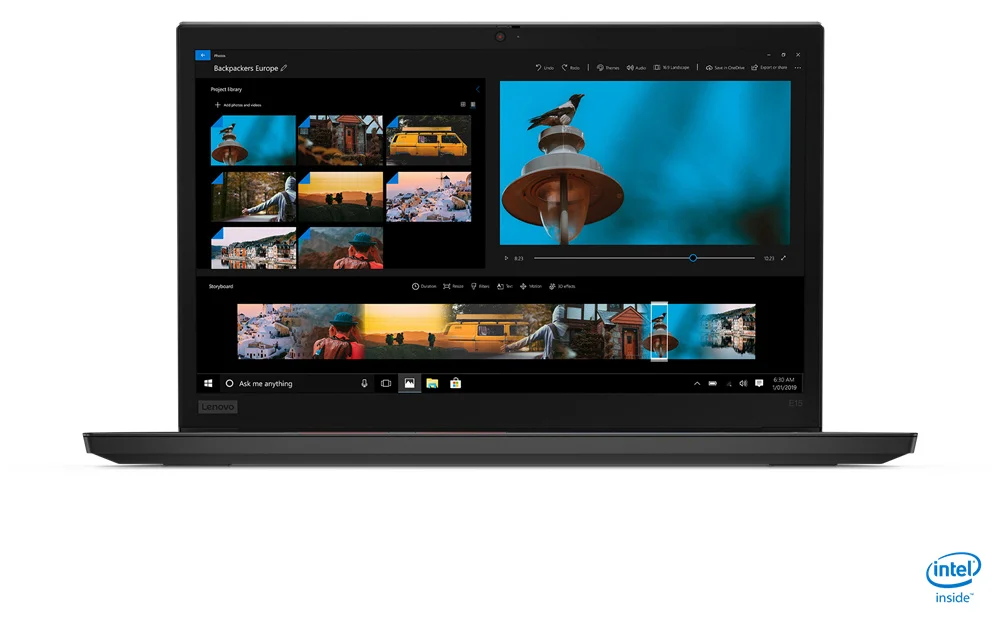The image size is (1000, 618).
Task: Show hidden system tray icons
Action: [x=697, y=383]
